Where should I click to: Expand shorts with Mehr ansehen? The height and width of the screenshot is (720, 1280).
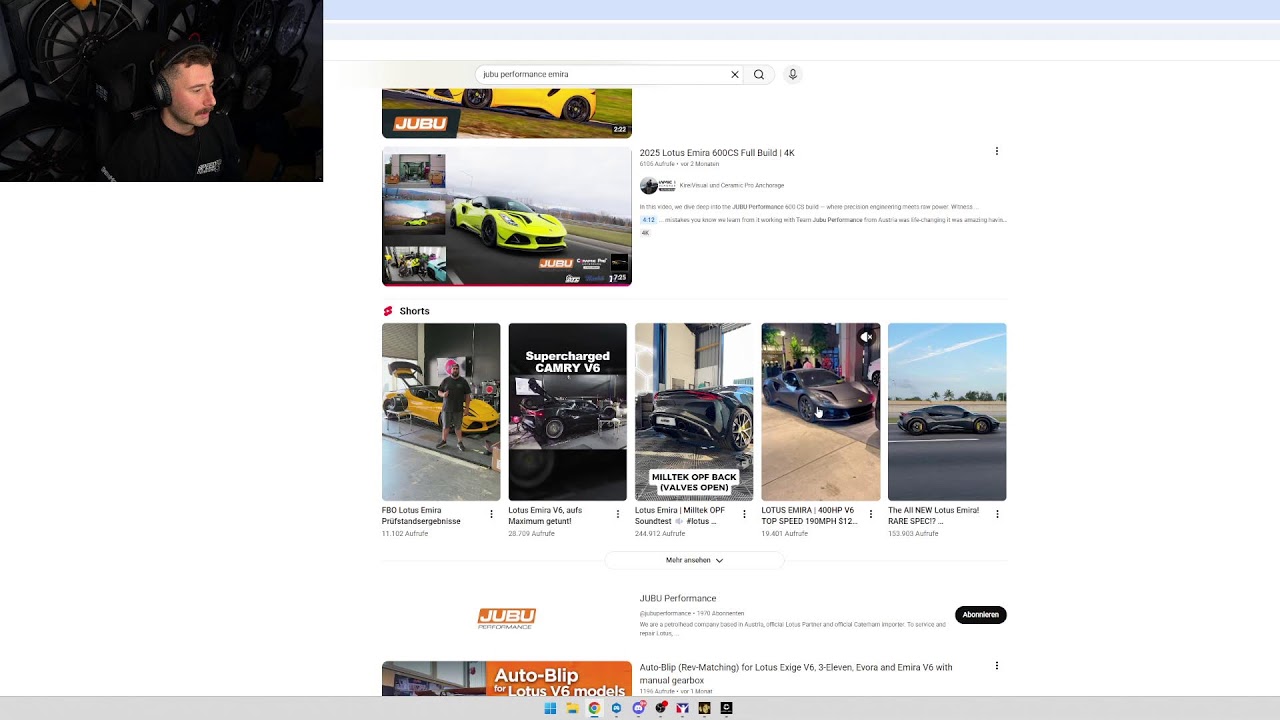coord(694,560)
